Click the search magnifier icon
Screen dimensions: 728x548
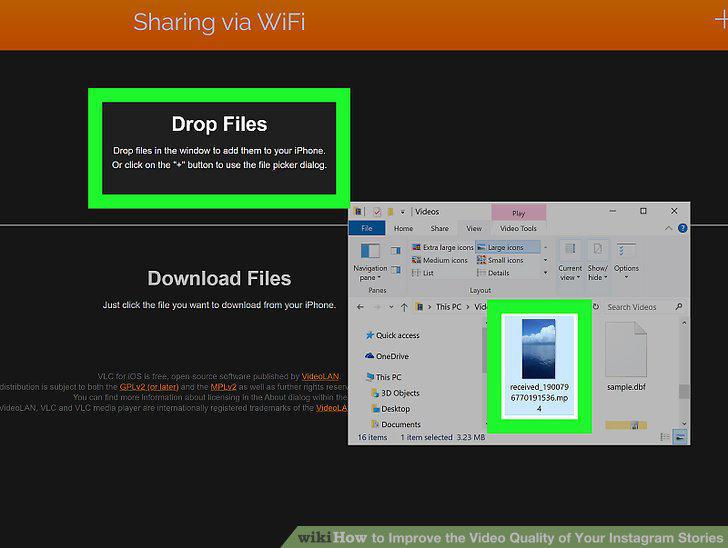(678, 307)
